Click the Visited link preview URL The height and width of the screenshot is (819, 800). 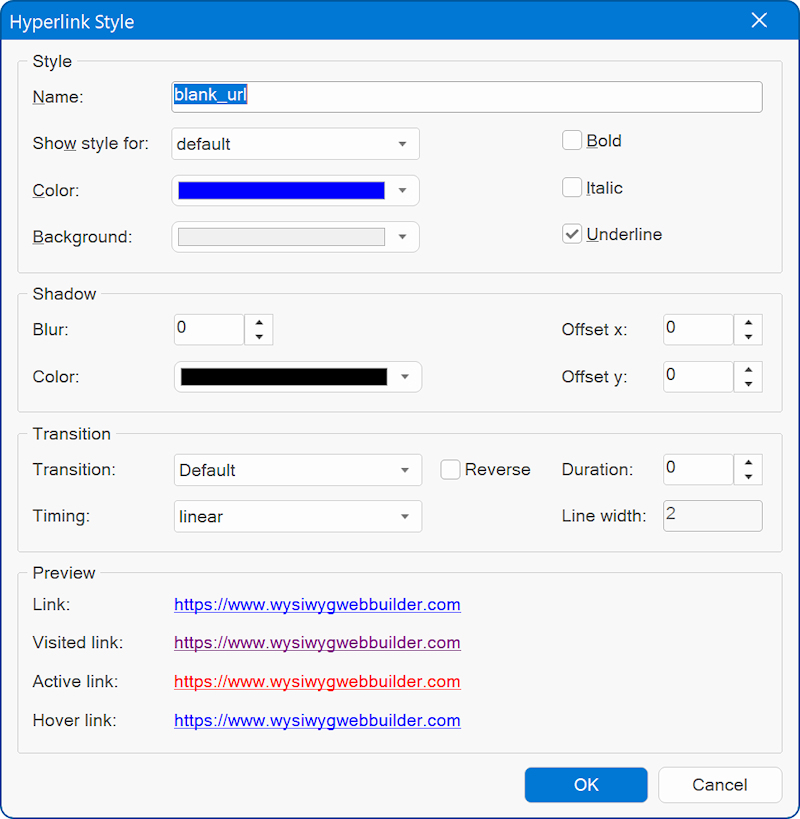tap(317, 642)
